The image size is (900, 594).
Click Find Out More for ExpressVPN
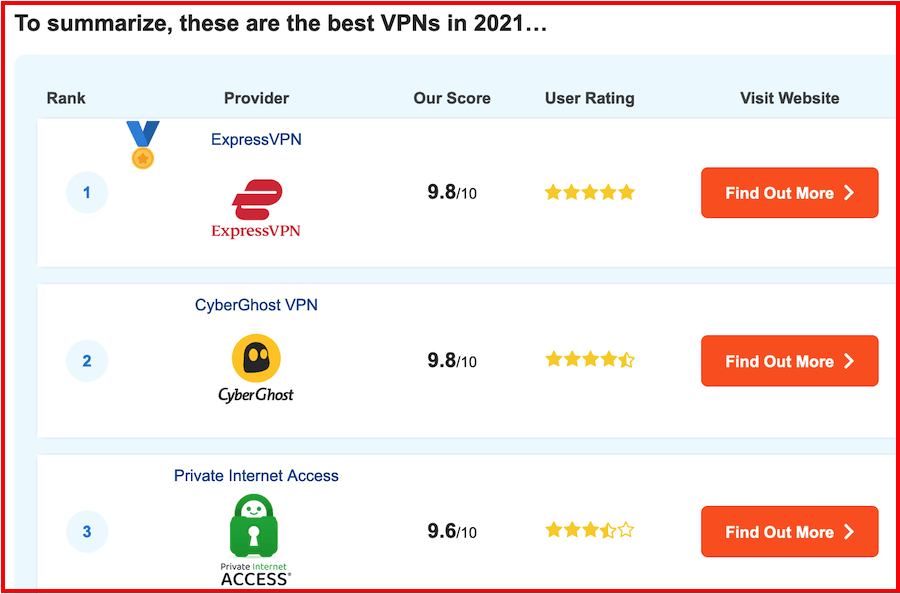tap(789, 193)
